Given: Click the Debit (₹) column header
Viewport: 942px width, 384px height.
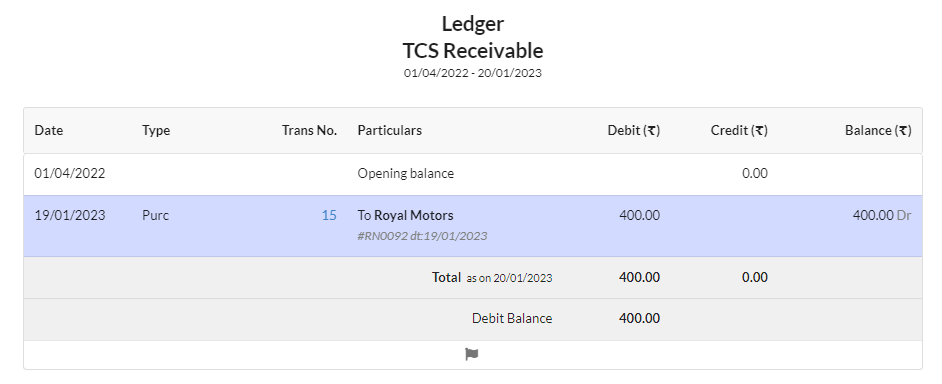Looking at the screenshot, I should (x=634, y=130).
